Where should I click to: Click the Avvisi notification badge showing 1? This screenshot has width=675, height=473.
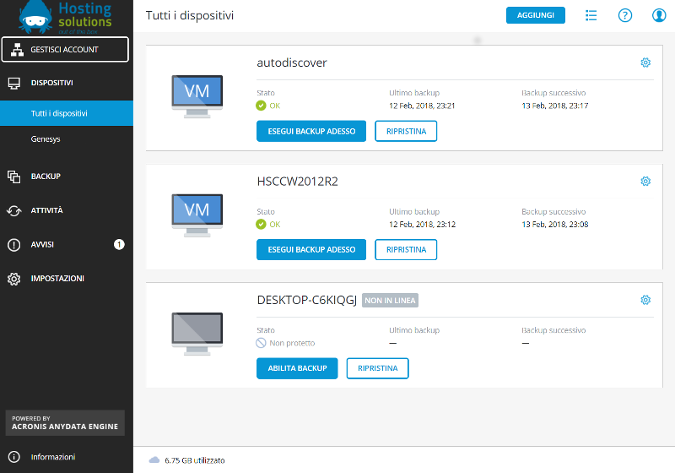click(119, 244)
